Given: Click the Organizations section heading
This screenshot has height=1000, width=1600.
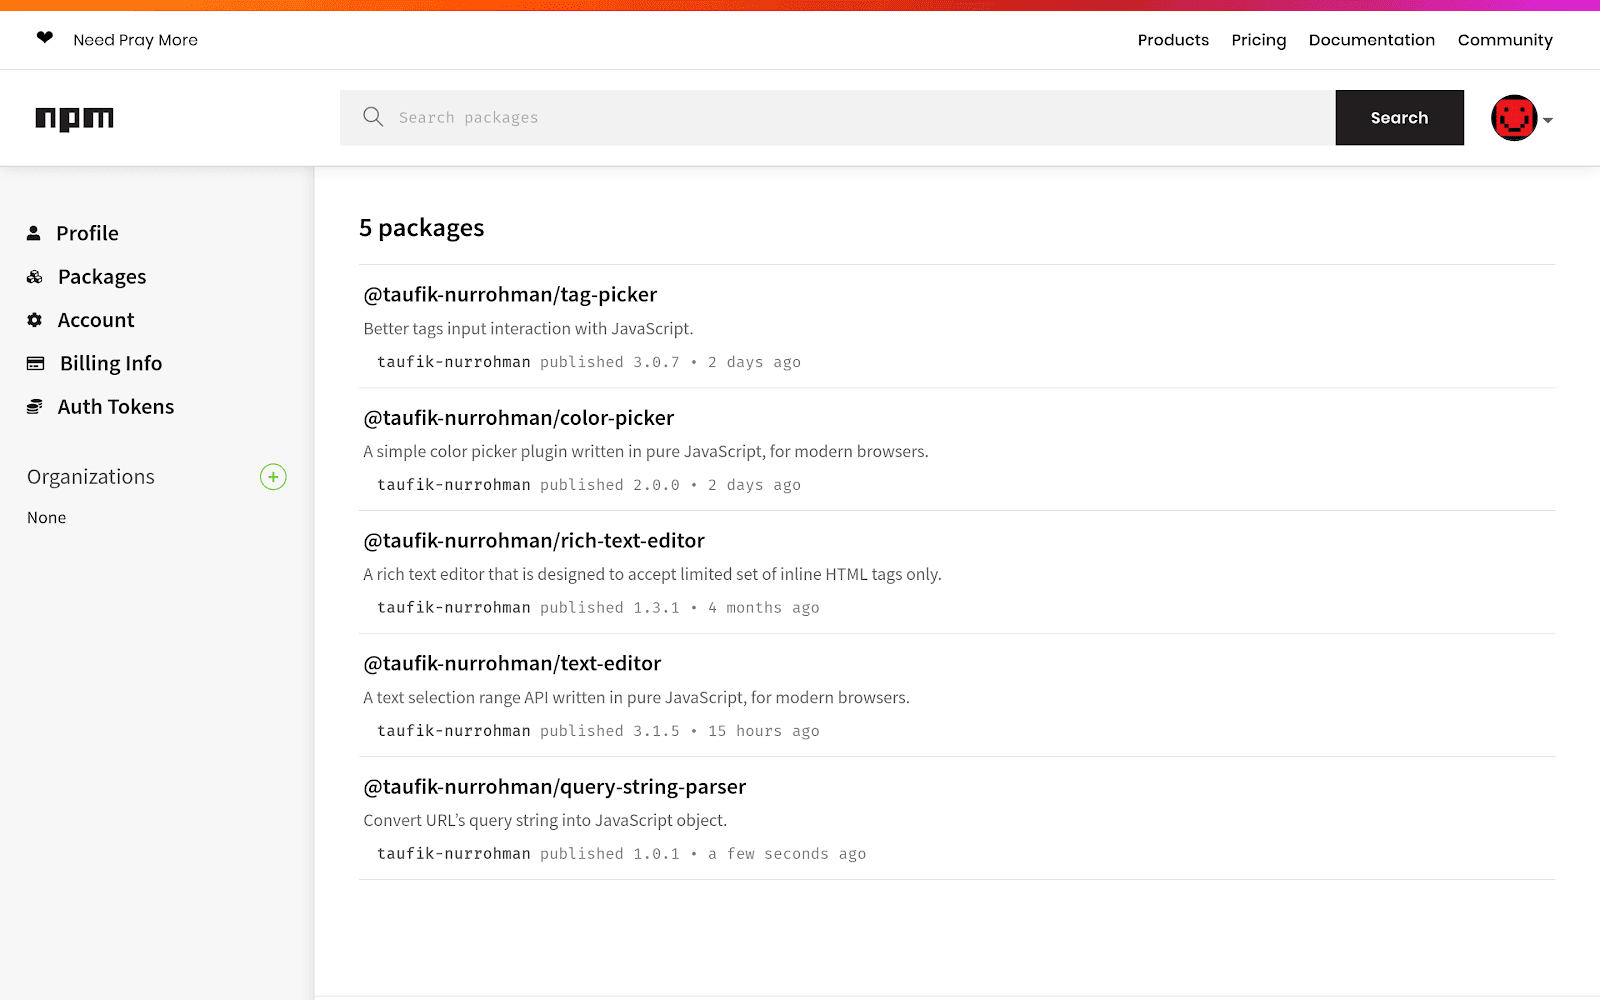Looking at the screenshot, I should tap(91, 477).
